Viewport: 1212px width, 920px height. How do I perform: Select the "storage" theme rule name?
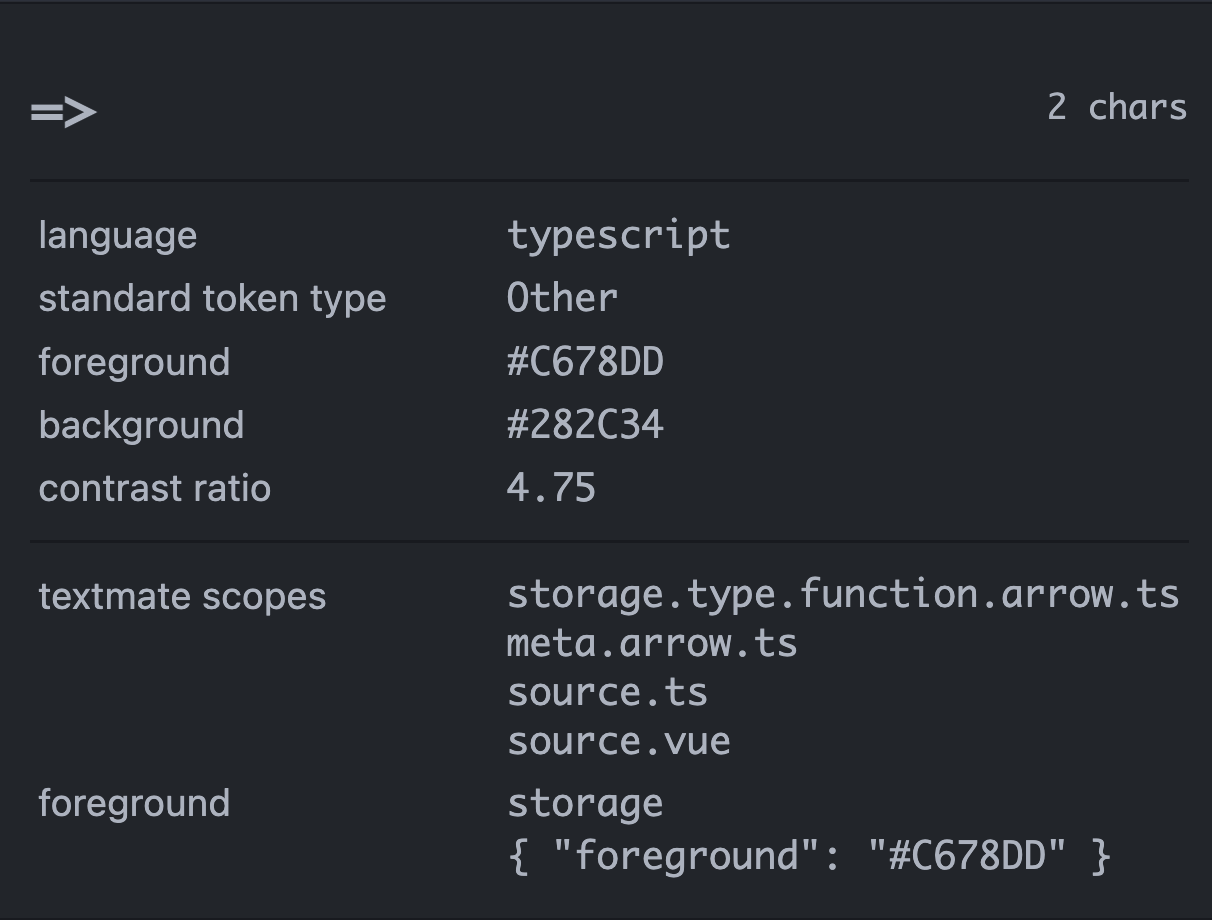point(585,804)
